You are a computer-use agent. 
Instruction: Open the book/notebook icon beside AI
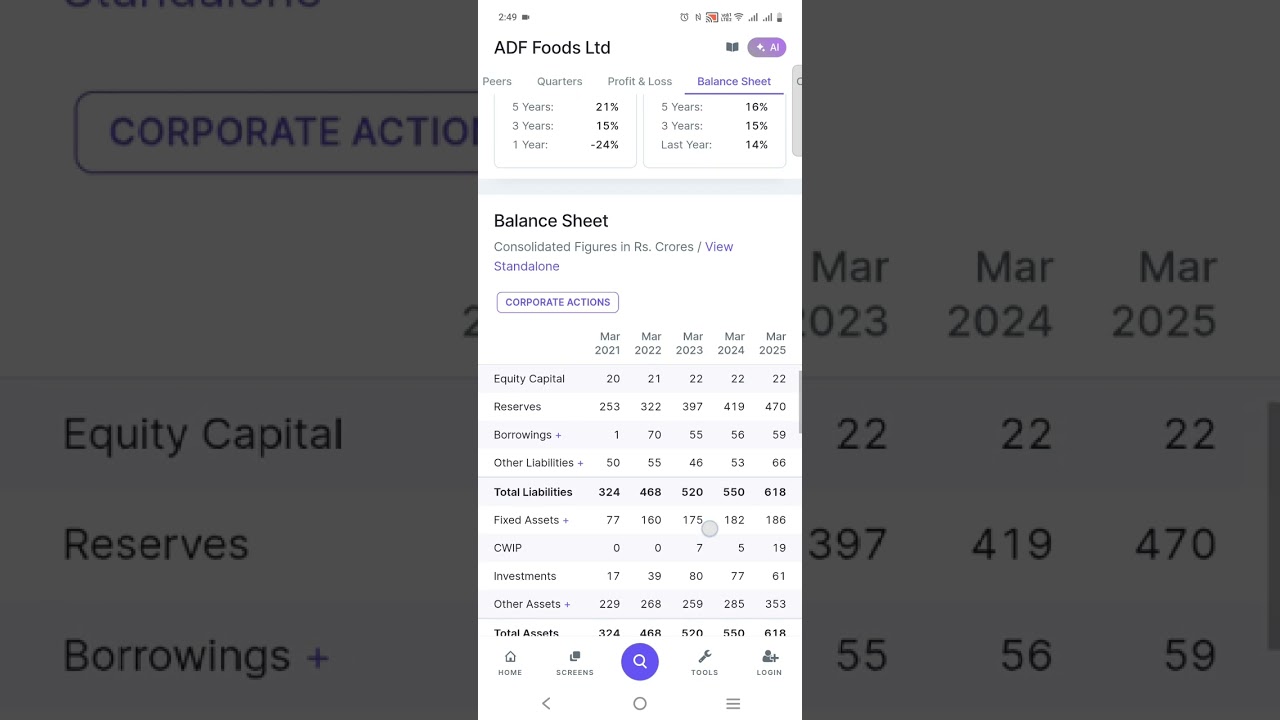pyautogui.click(x=732, y=47)
